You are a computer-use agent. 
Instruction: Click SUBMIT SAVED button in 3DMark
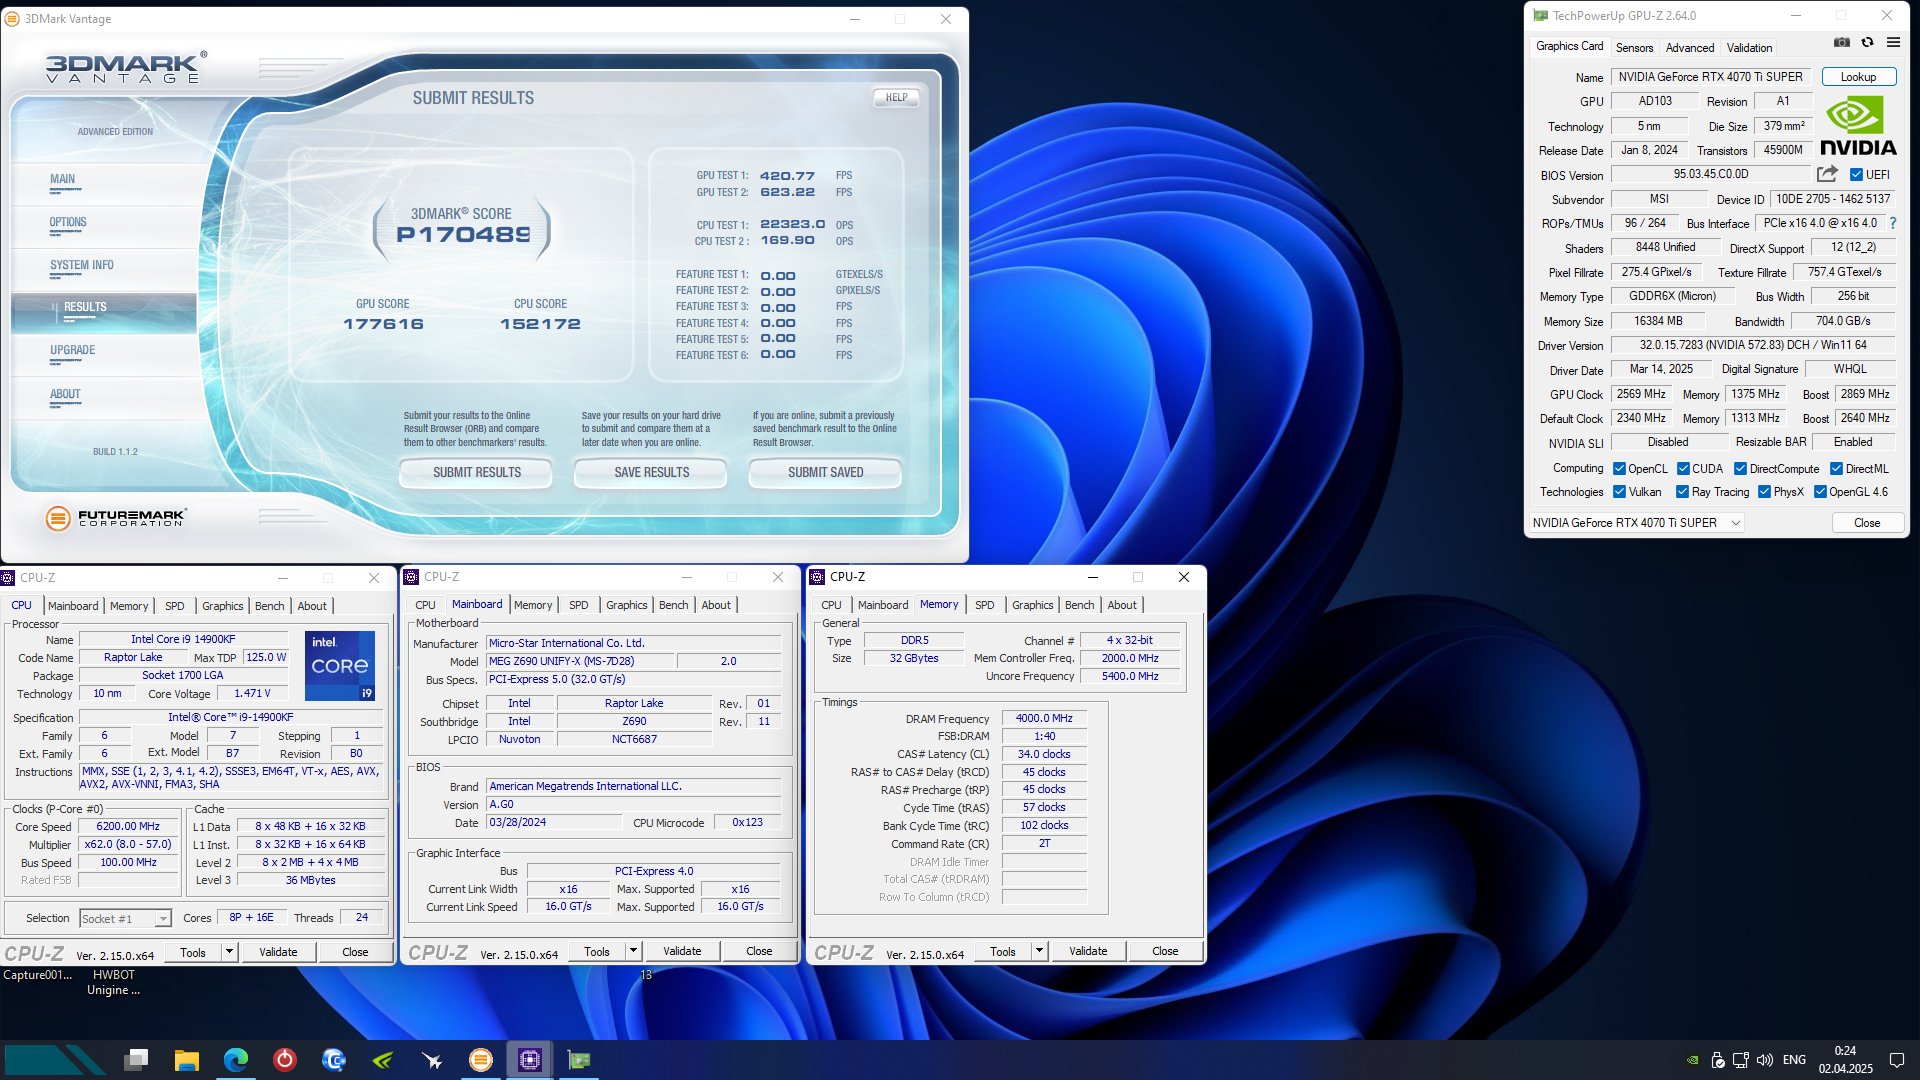[825, 472]
